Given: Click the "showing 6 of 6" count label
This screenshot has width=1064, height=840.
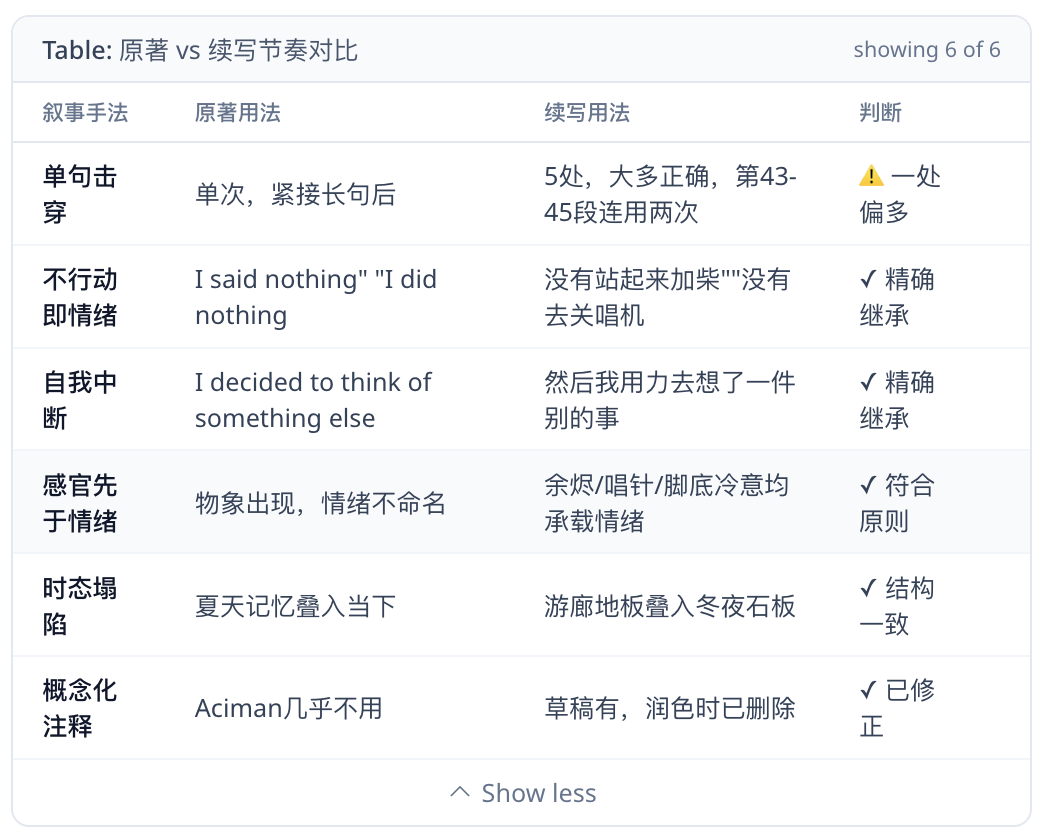Looking at the screenshot, I should 926,50.
